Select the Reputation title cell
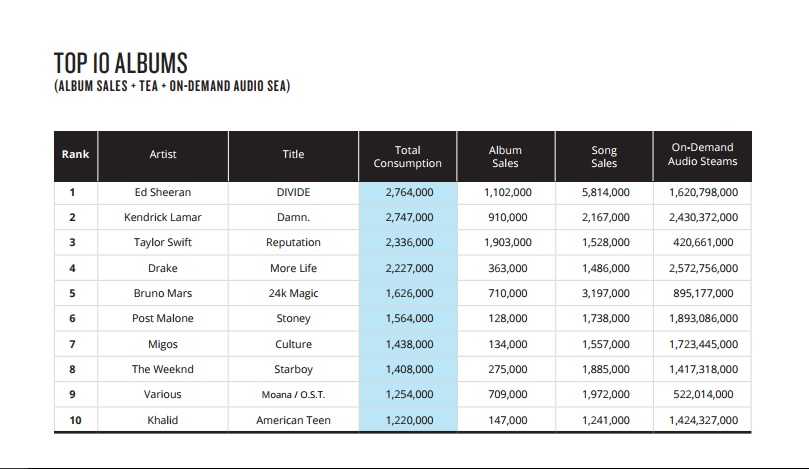The height and width of the screenshot is (469, 809). (x=293, y=242)
